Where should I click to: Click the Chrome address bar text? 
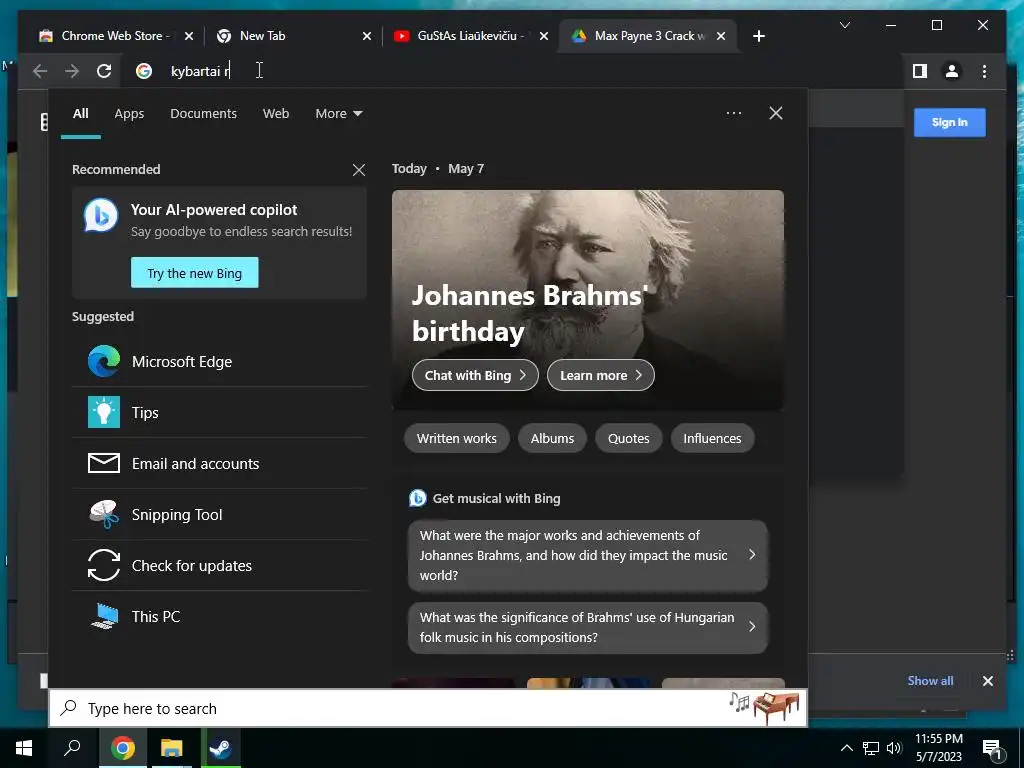coord(200,71)
